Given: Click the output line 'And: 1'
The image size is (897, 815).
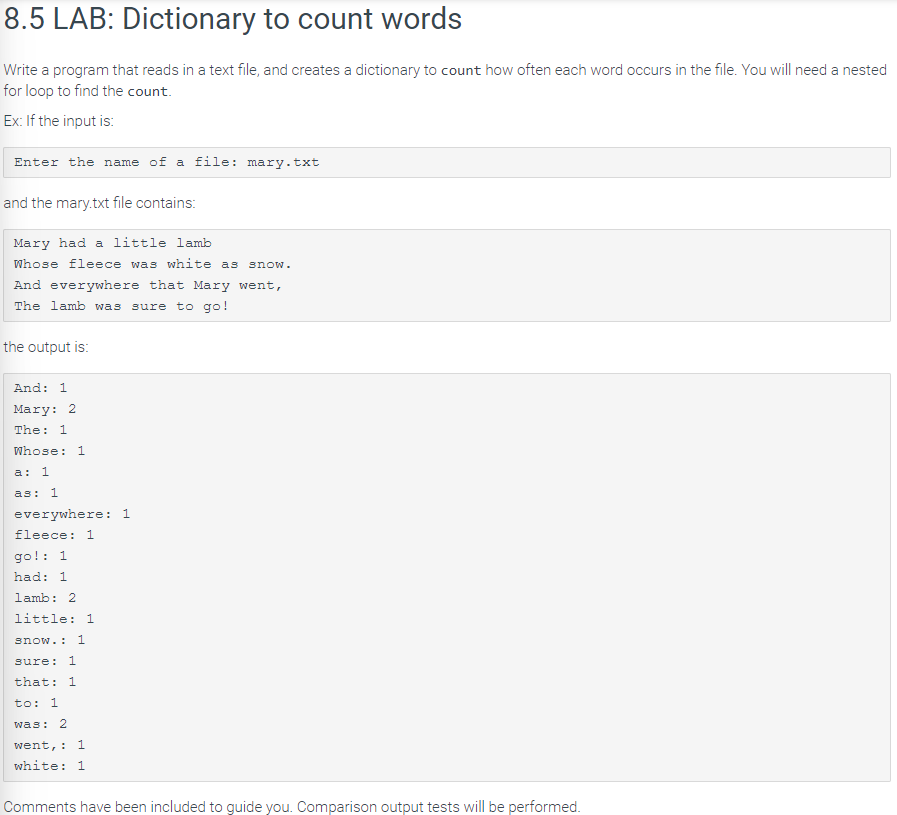Looking at the screenshot, I should point(41,388).
